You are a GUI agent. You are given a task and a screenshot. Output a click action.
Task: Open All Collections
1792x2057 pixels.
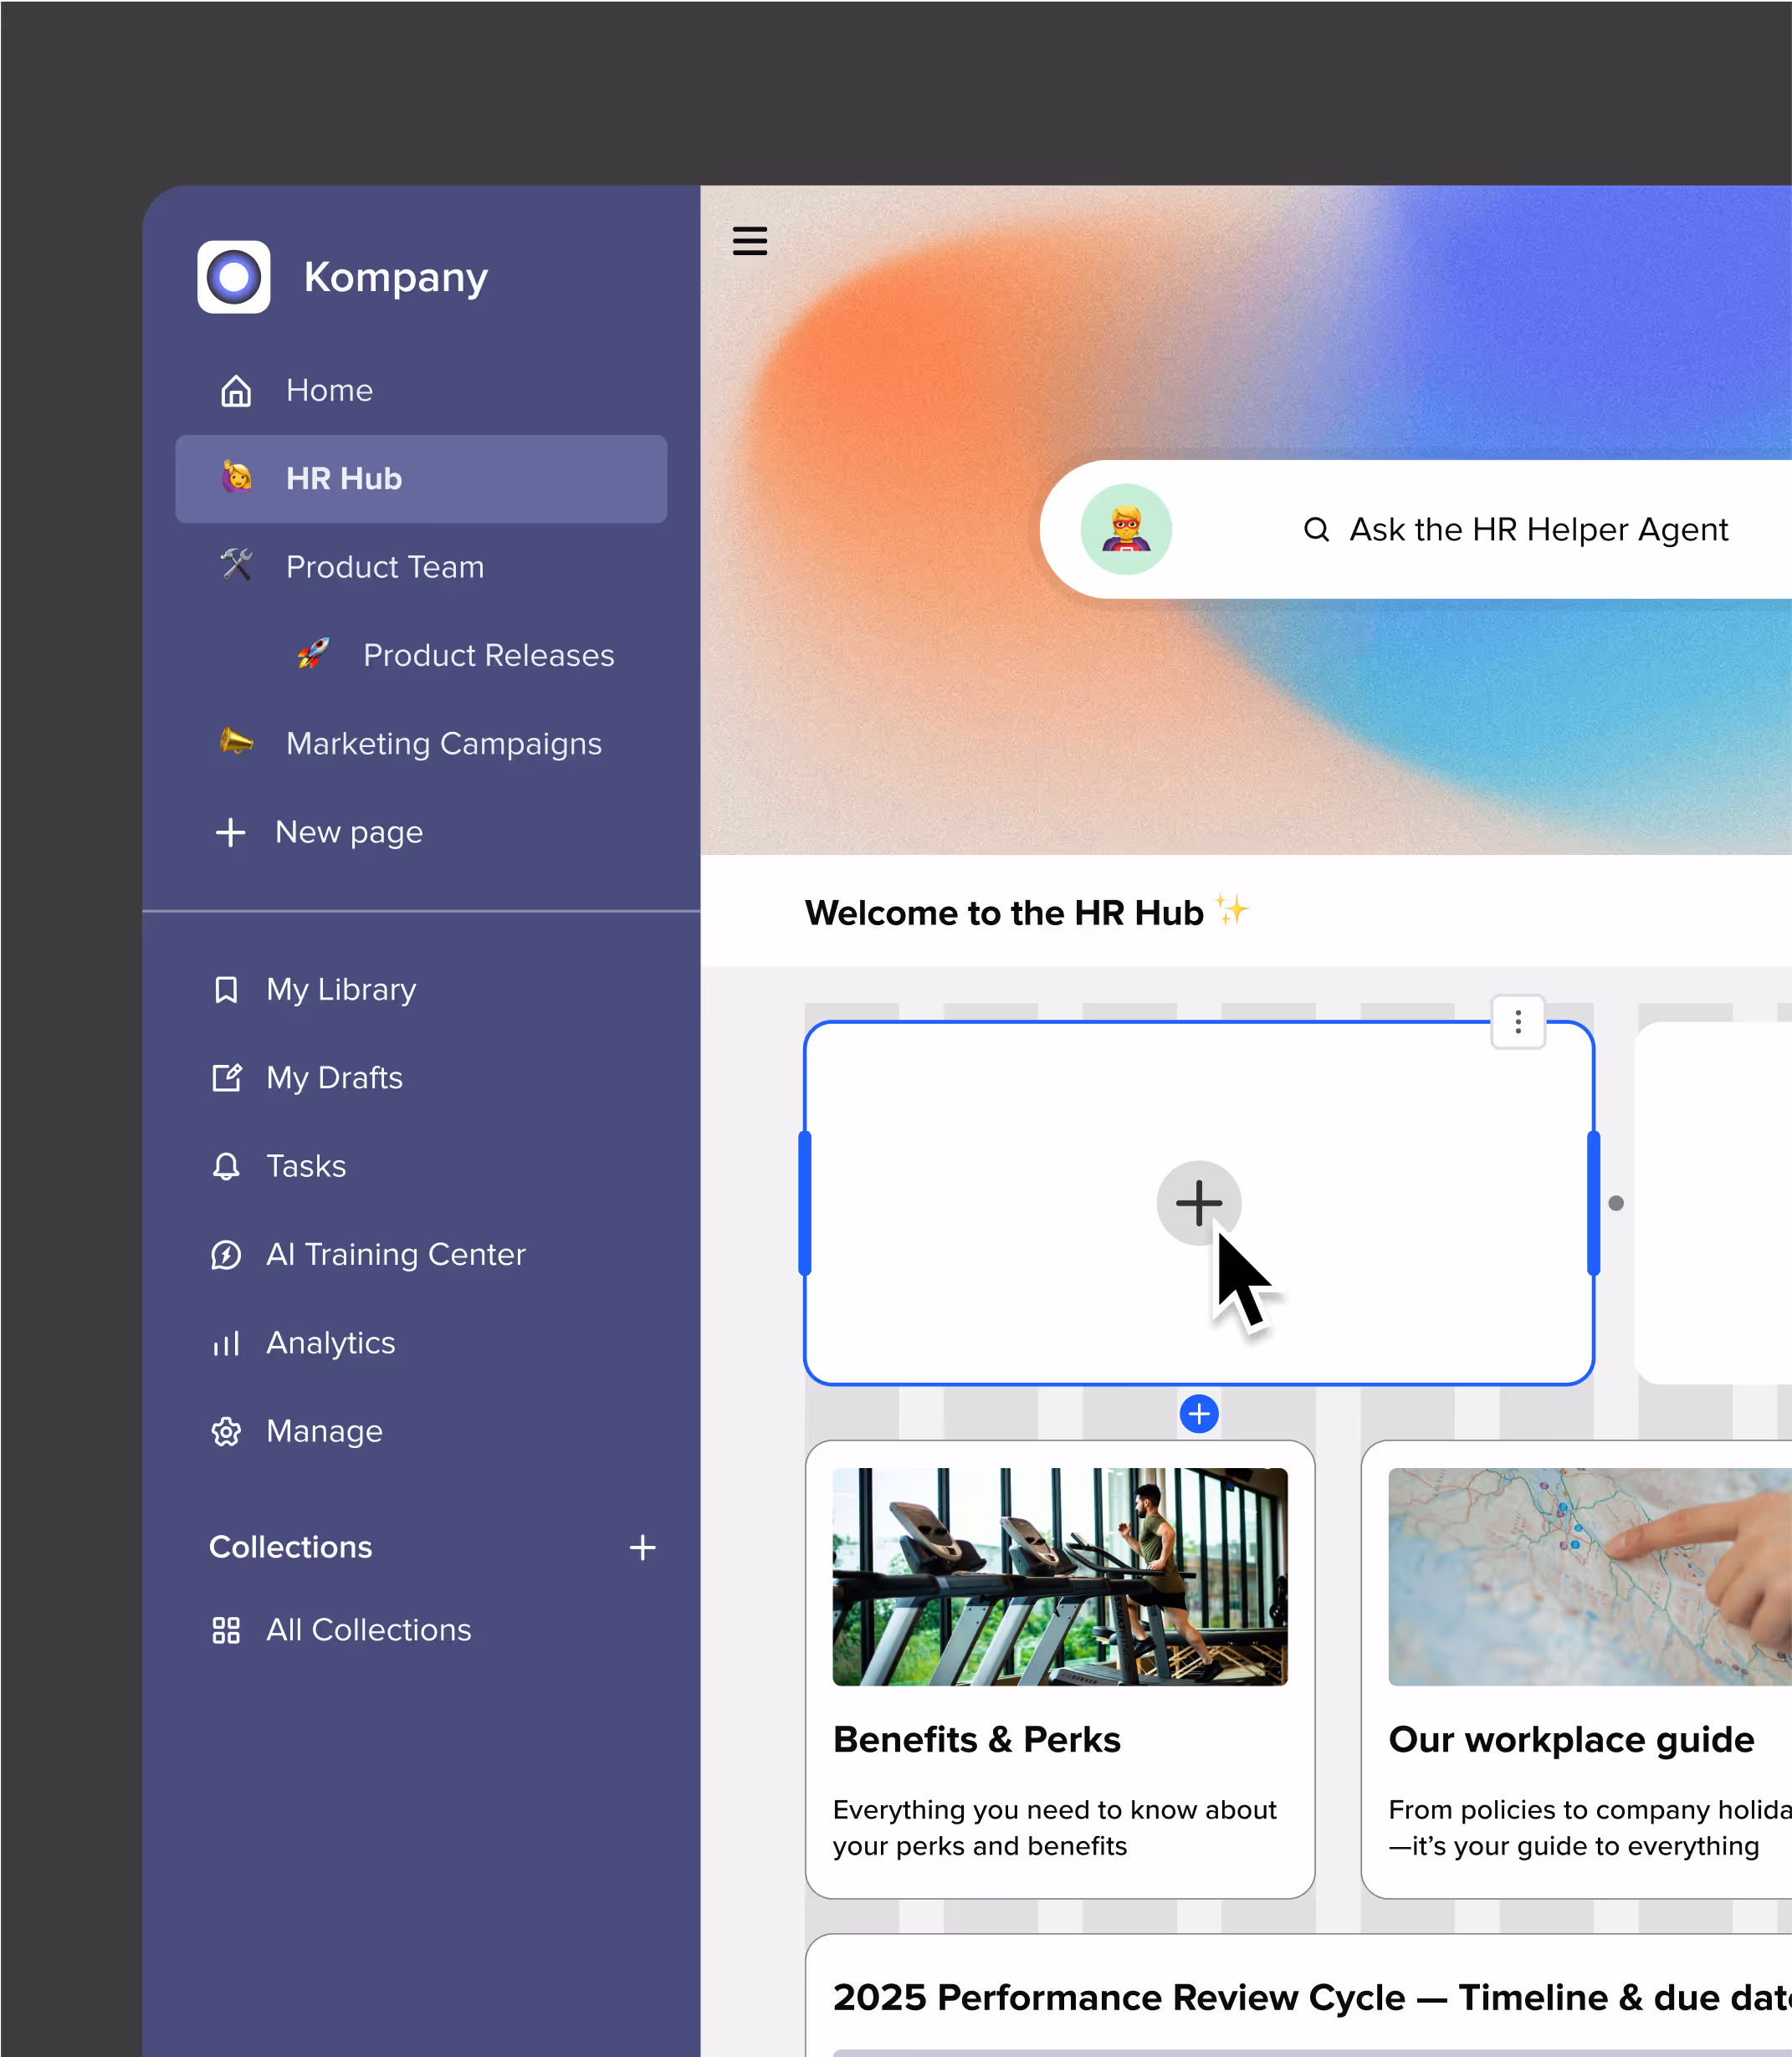tap(367, 1630)
